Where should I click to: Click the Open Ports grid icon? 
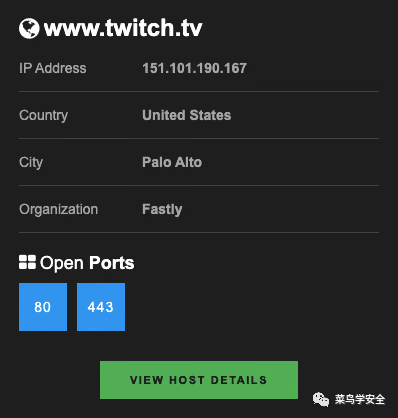click(x=27, y=262)
